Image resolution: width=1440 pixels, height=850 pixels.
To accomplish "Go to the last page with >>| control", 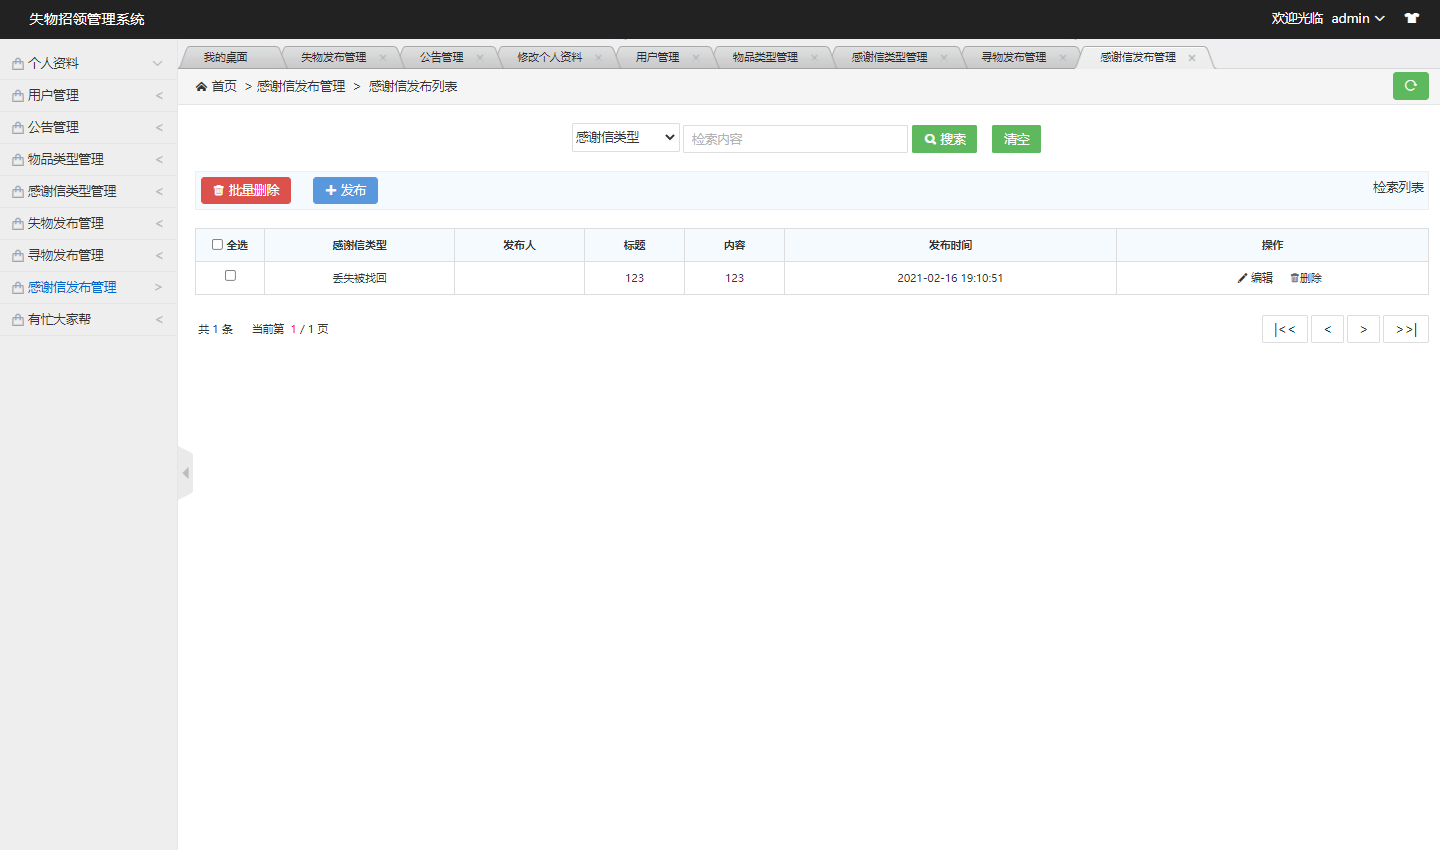I will point(1406,328).
